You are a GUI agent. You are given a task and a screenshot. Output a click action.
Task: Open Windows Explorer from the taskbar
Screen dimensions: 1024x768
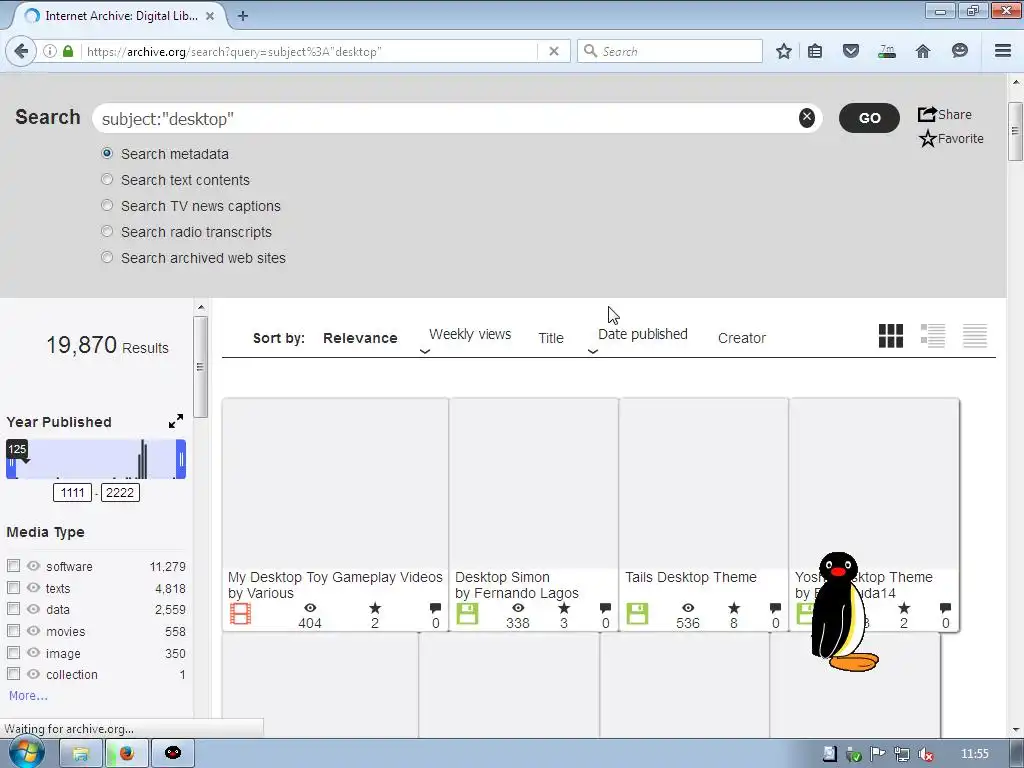pyautogui.click(x=80, y=754)
